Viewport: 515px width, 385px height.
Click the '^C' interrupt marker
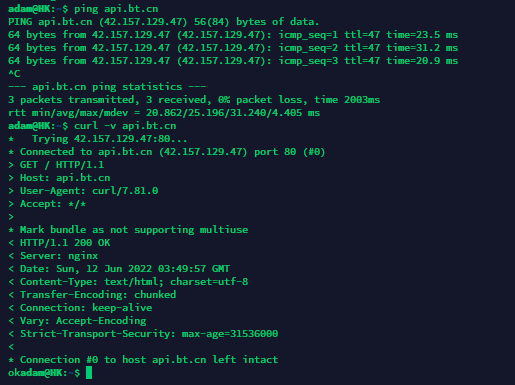pos(14,74)
